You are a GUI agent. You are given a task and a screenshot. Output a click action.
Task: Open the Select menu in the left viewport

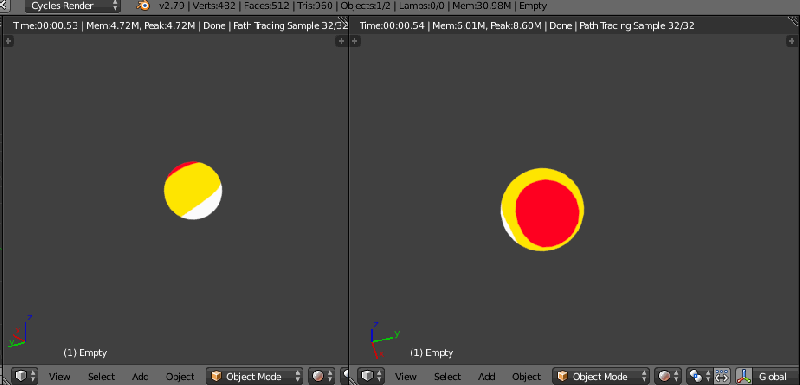coord(102,377)
